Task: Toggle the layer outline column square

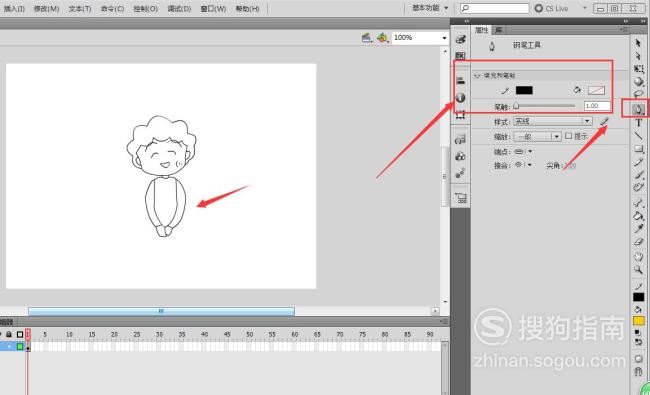Action: tap(19, 334)
